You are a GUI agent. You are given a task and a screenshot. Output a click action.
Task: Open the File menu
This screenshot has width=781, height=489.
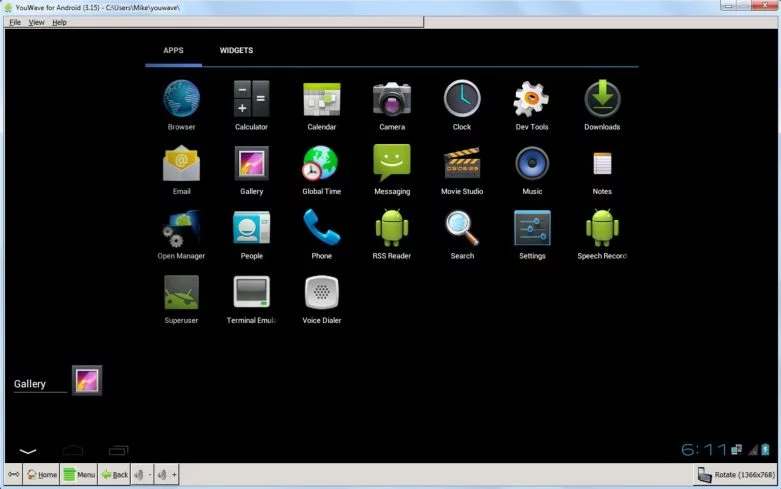point(15,22)
